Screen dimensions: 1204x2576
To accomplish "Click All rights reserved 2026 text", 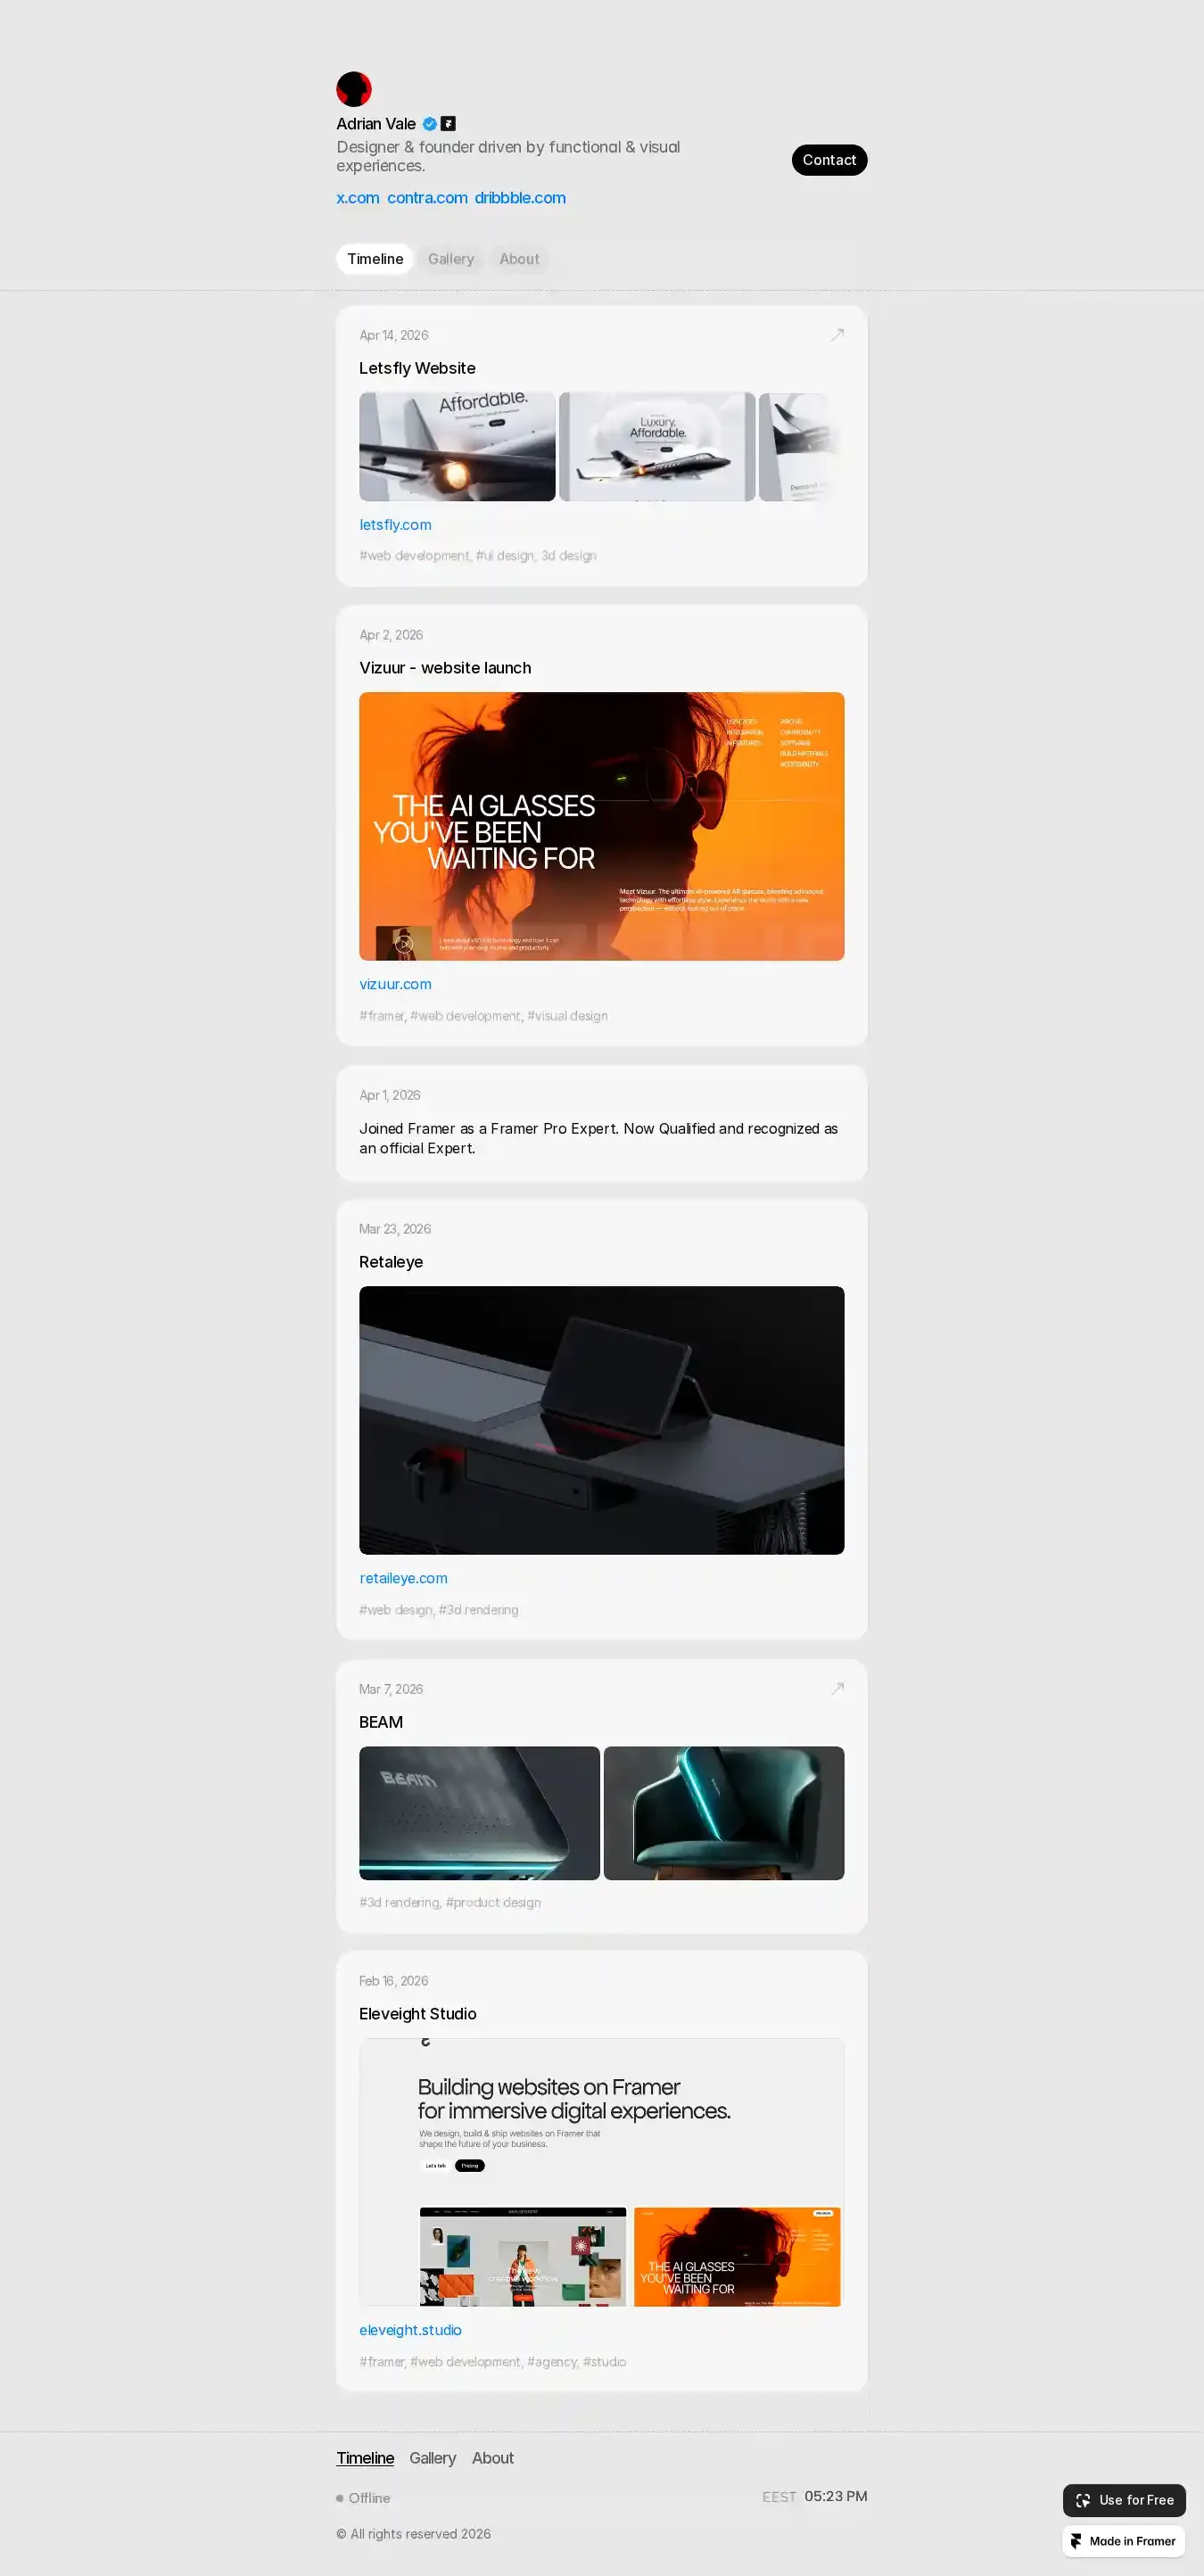I will pyautogui.click(x=414, y=2534).
